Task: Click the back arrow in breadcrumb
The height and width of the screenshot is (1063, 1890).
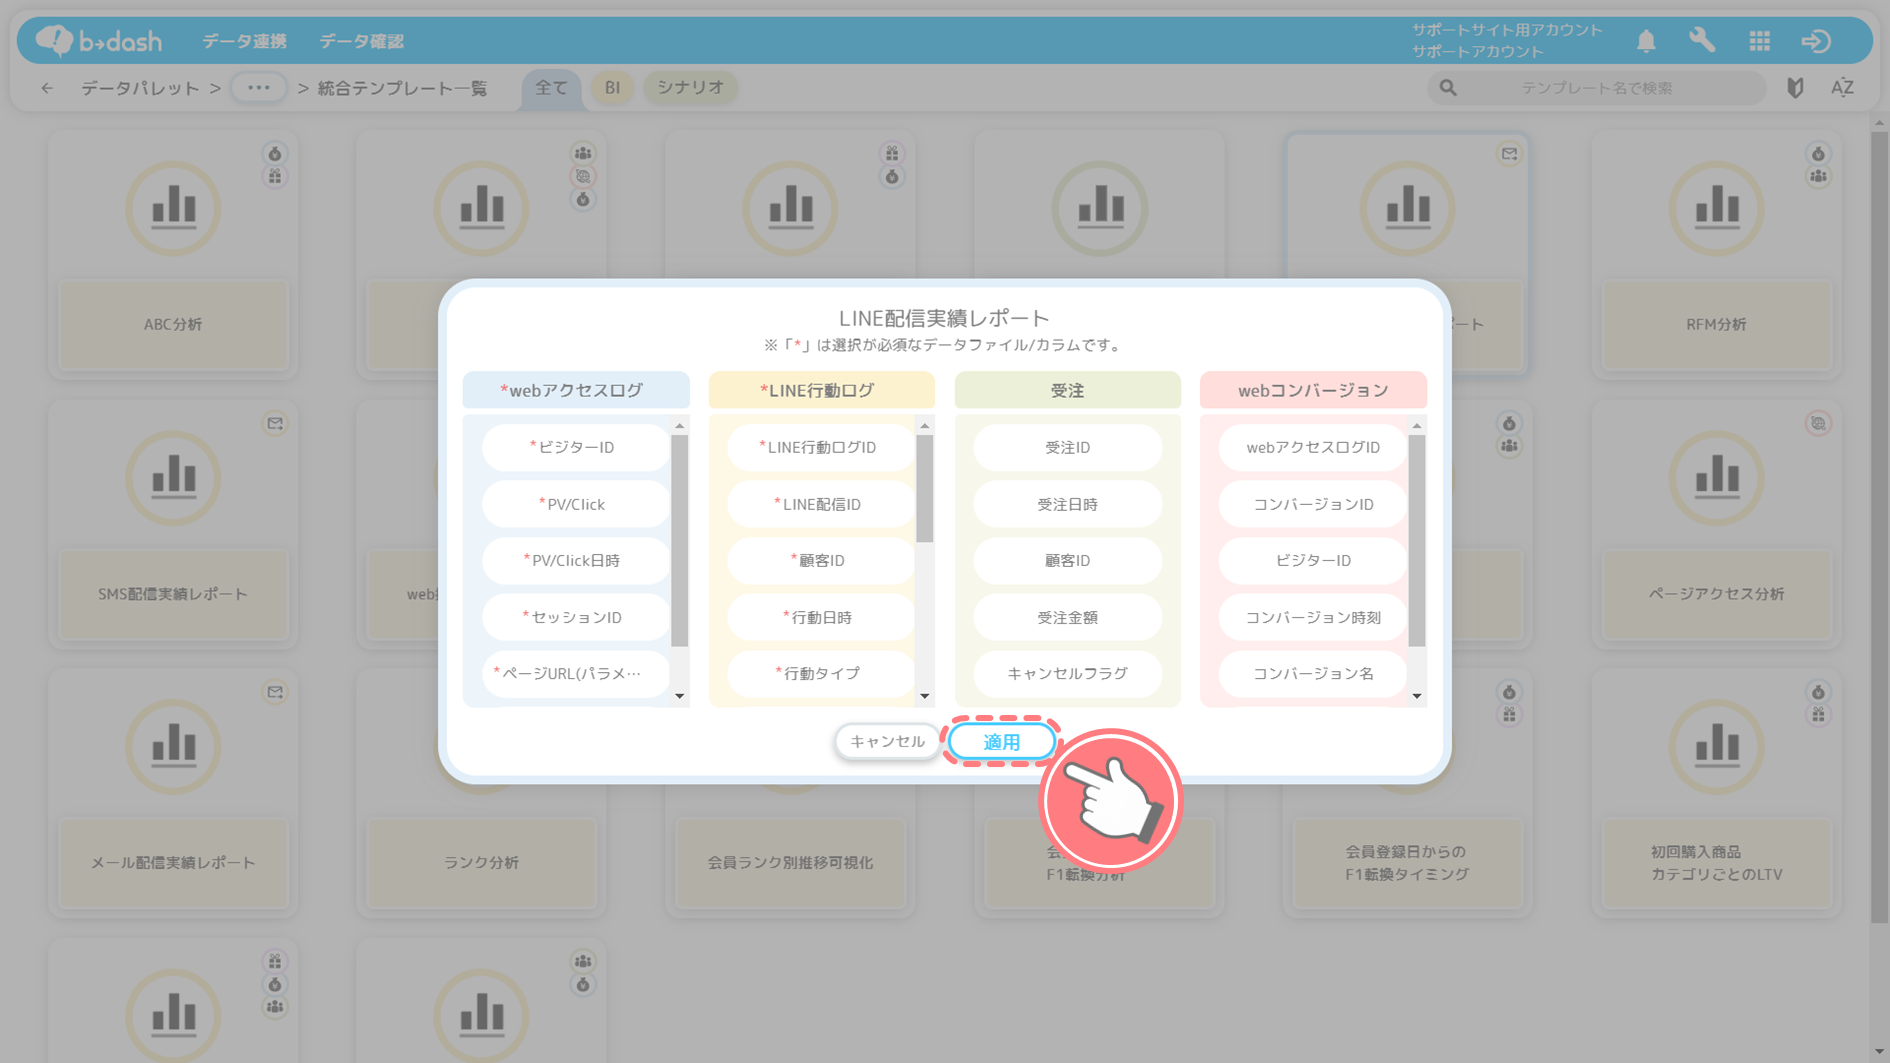Action: (x=47, y=88)
